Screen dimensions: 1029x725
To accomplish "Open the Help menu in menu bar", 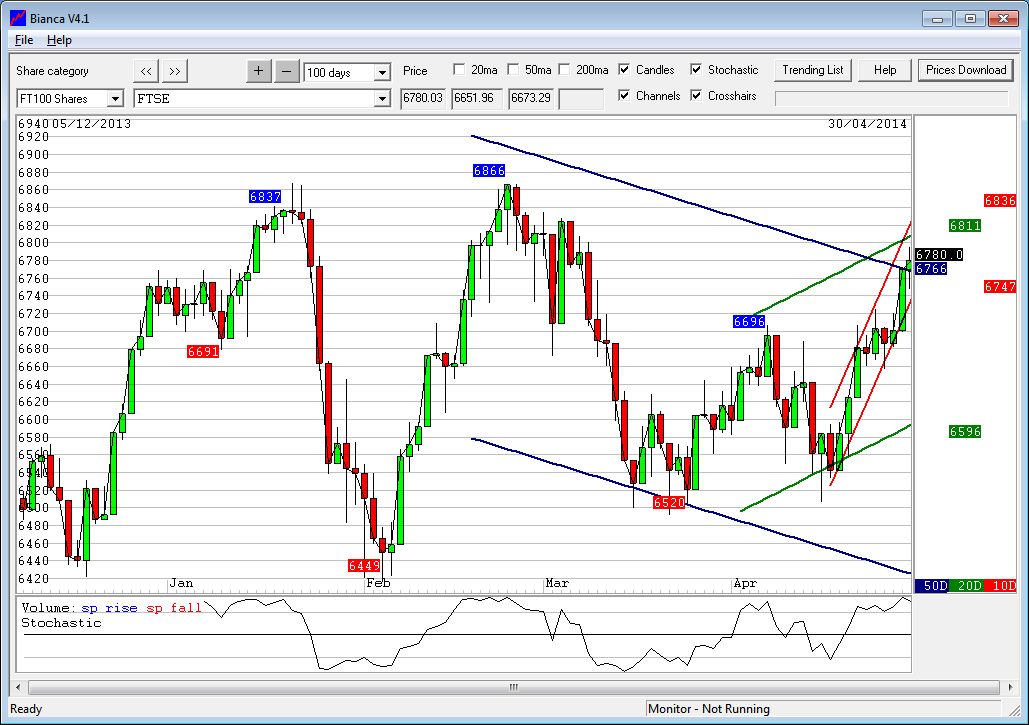I will (x=59, y=40).
